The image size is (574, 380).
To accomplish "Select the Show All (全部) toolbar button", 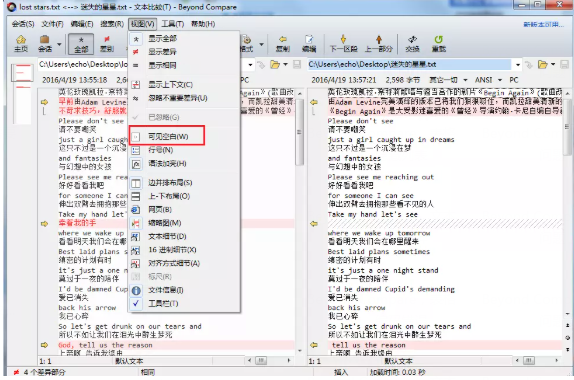I will pyautogui.click(x=81, y=44).
